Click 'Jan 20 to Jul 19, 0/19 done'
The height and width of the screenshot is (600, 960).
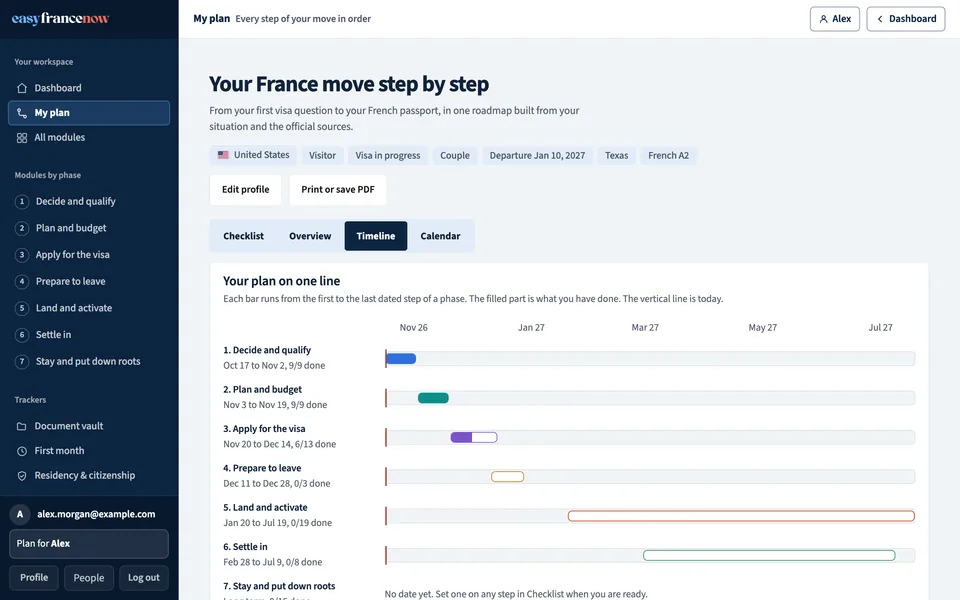point(278,523)
